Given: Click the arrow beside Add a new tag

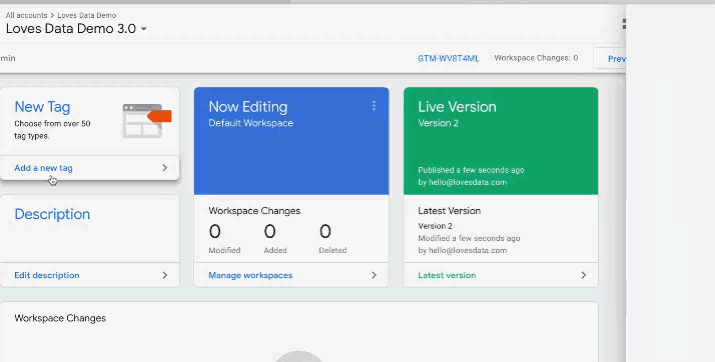Looking at the screenshot, I should pos(165,168).
